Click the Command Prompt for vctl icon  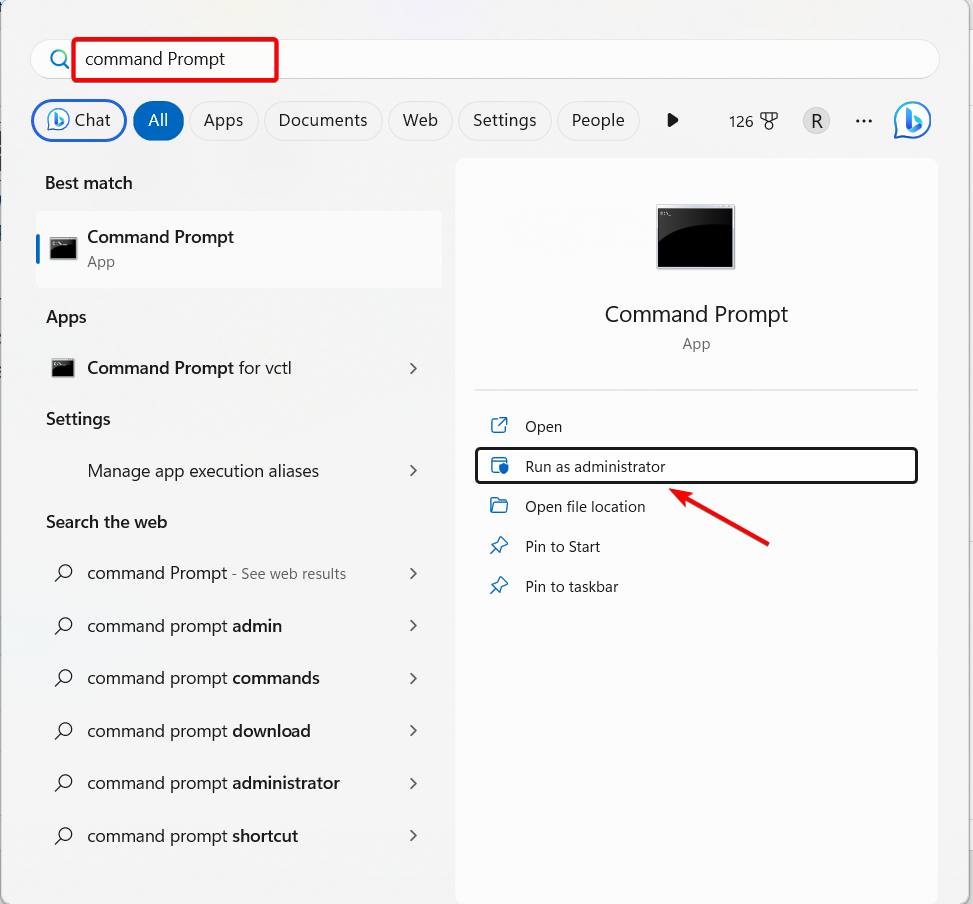point(63,369)
